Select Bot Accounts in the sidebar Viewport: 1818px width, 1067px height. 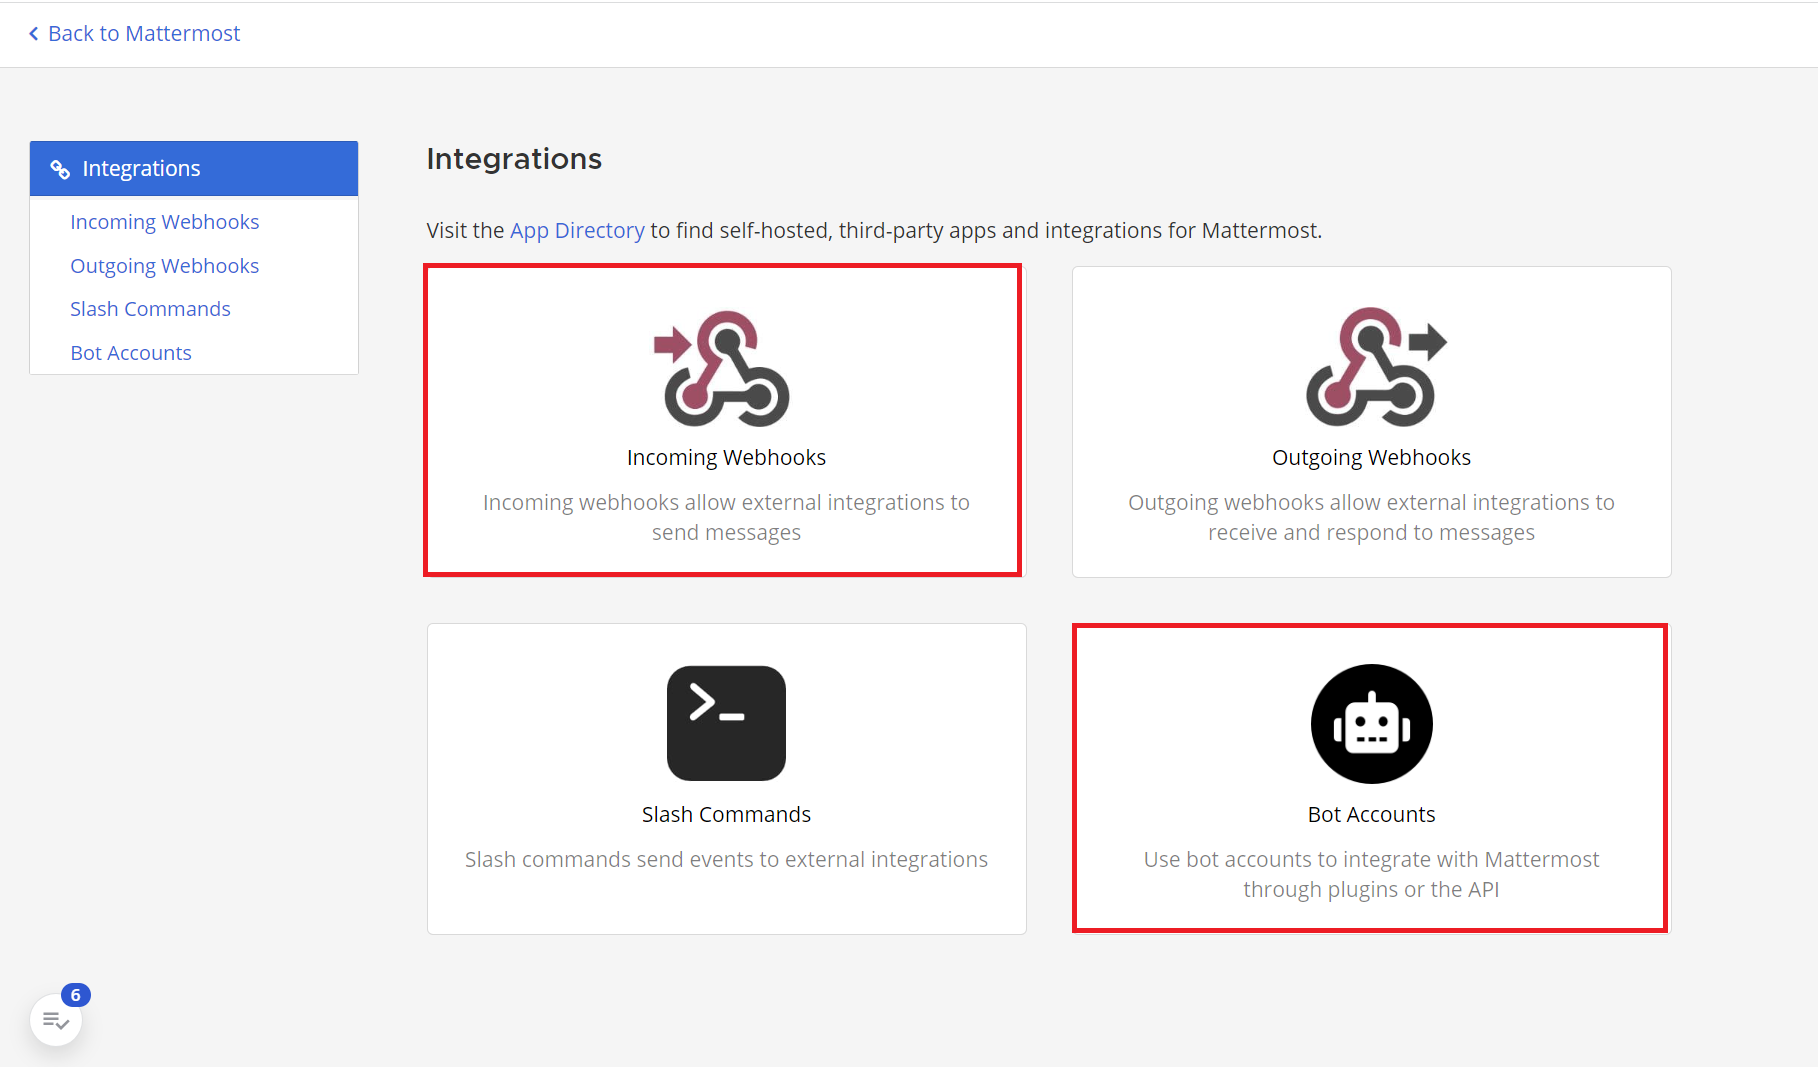[131, 353]
